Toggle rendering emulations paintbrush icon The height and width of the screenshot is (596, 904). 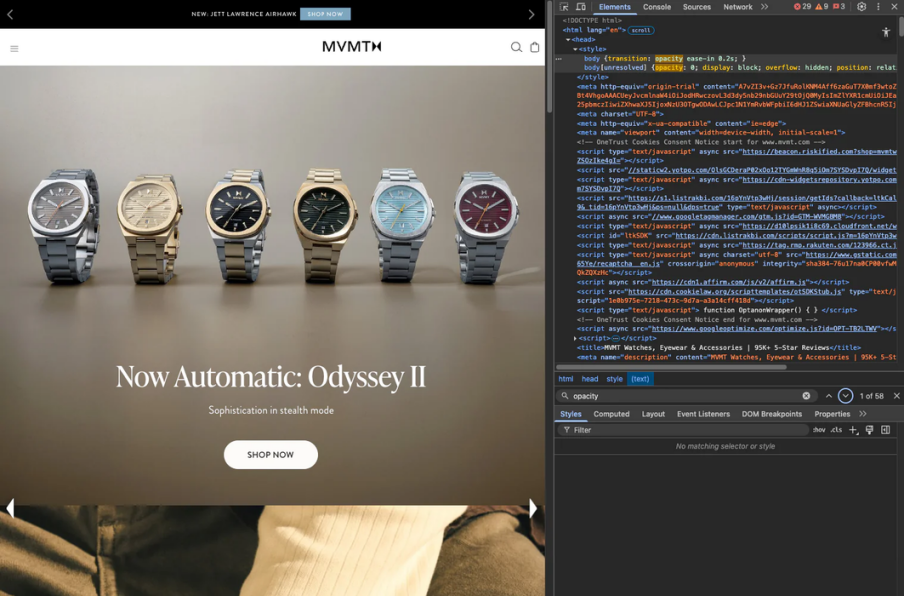click(869, 430)
